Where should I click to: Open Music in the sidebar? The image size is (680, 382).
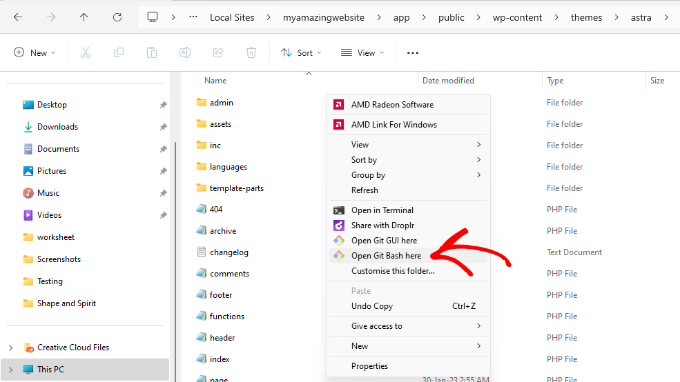point(48,193)
